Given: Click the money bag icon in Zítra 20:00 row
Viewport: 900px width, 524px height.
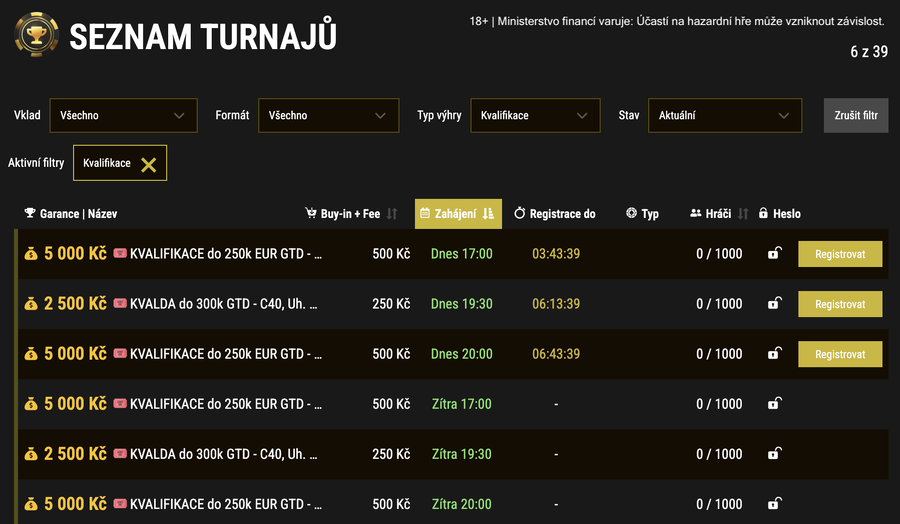Looking at the screenshot, I should pyautogui.click(x=31, y=504).
